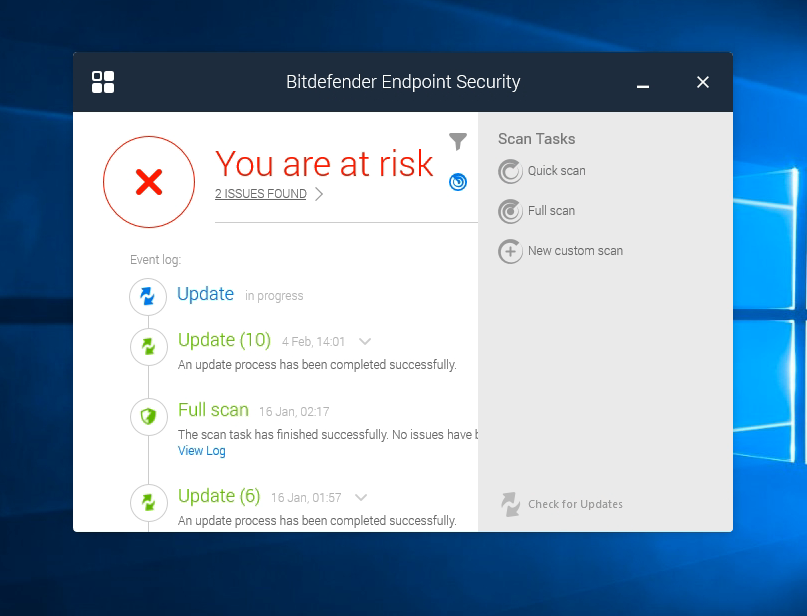This screenshot has height=616, width=807.
Task: Click the Full scan shield icon in event log
Action: [148, 416]
